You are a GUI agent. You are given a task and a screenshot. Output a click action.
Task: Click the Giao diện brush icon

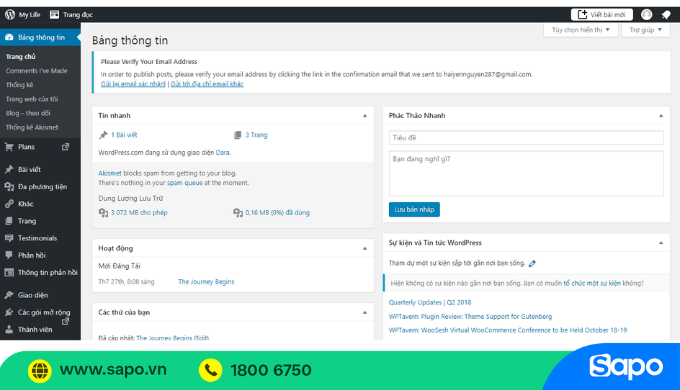coord(9,295)
